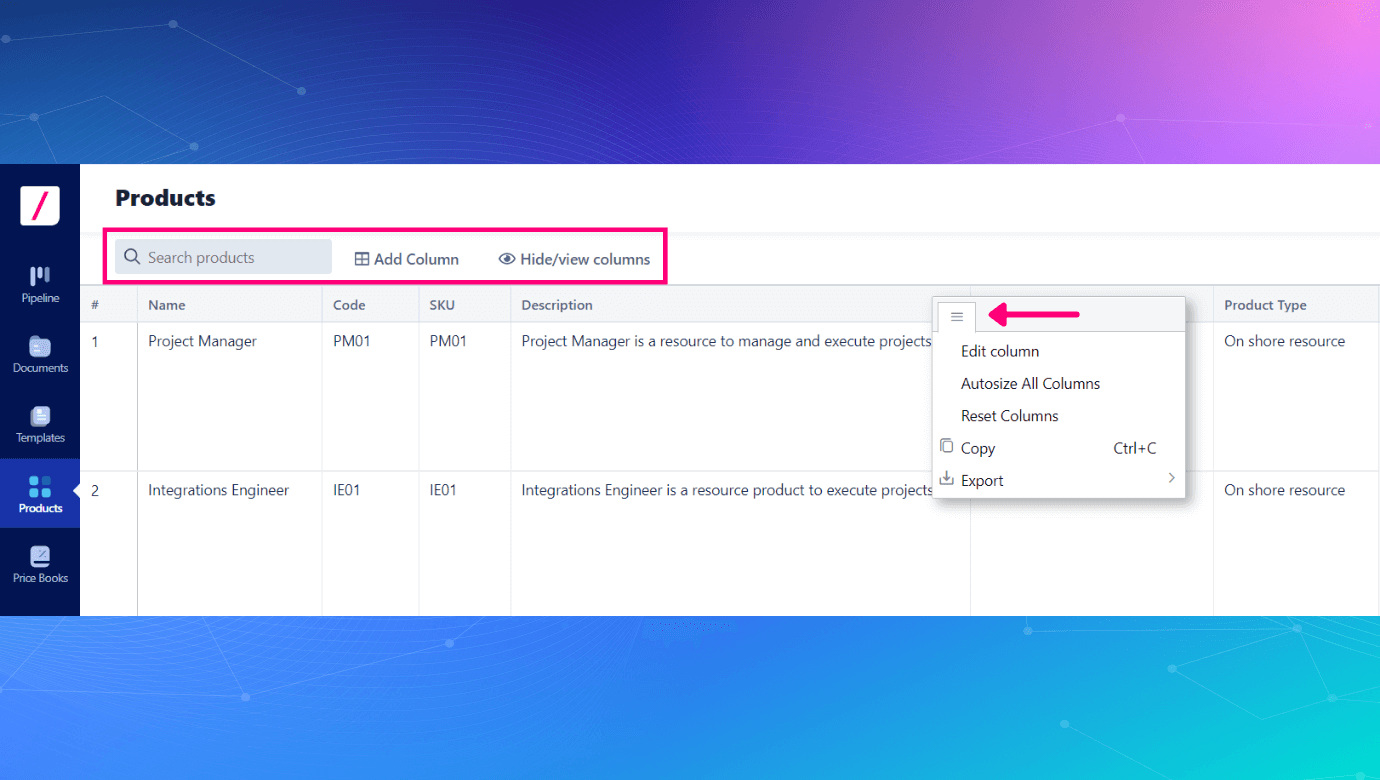Image resolution: width=1380 pixels, height=780 pixels.
Task: Click row number 1
Action: click(95, 341)
